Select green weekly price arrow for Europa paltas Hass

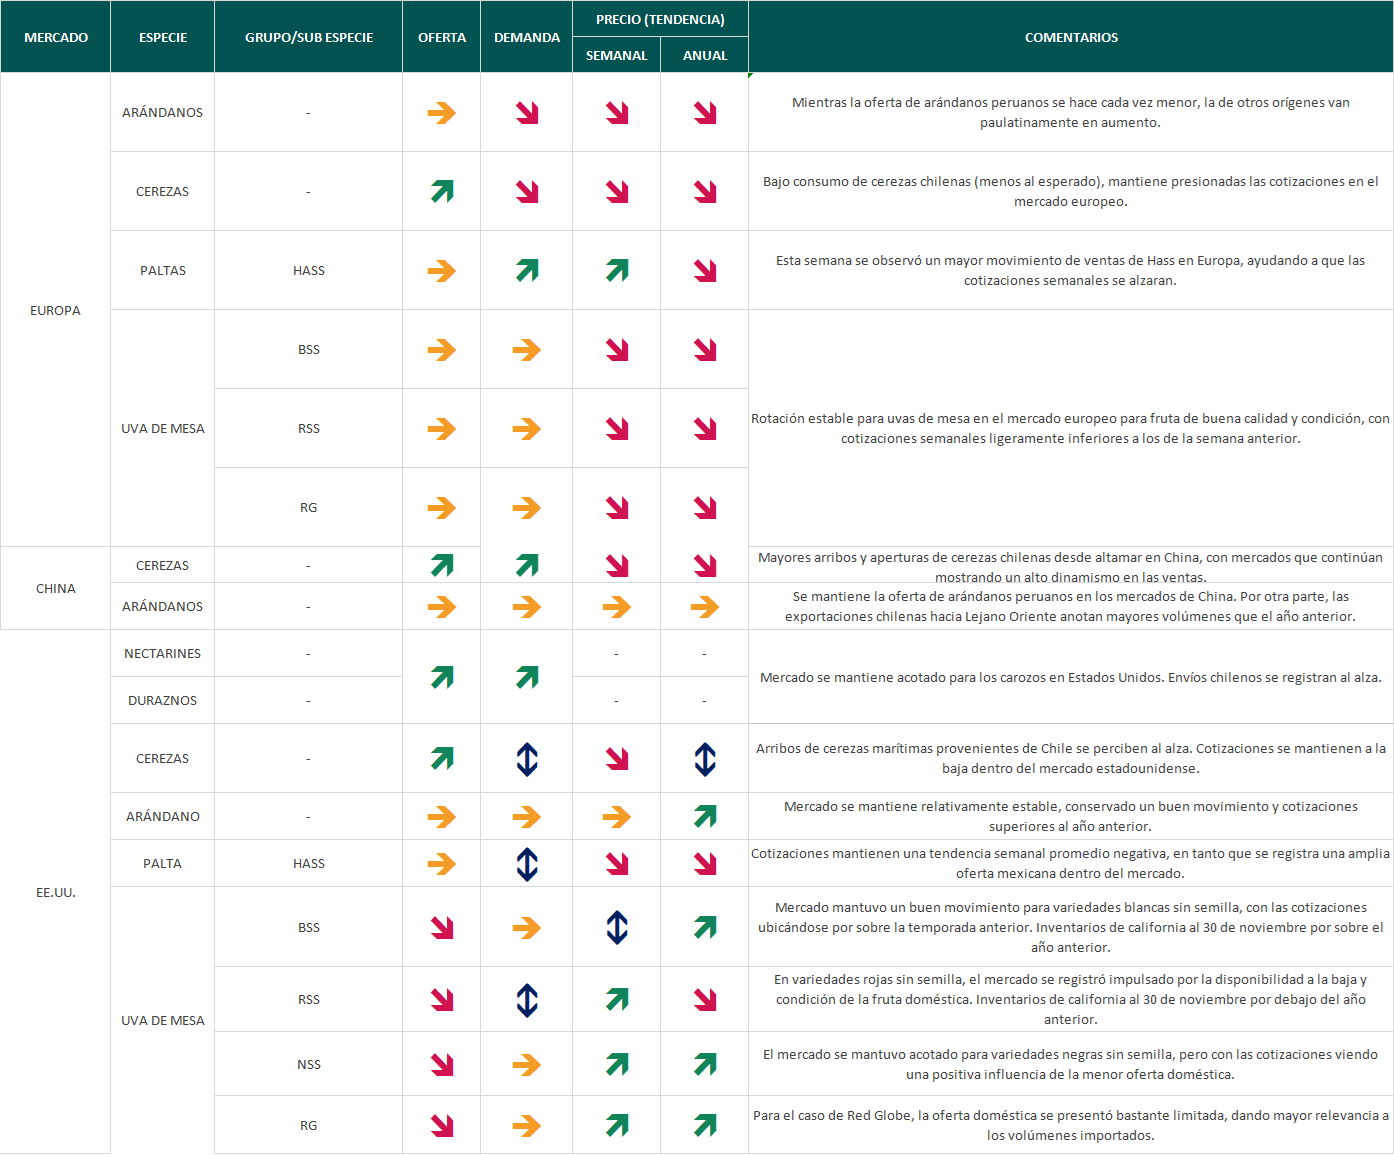pyautogui.click(x=617, y=270)
